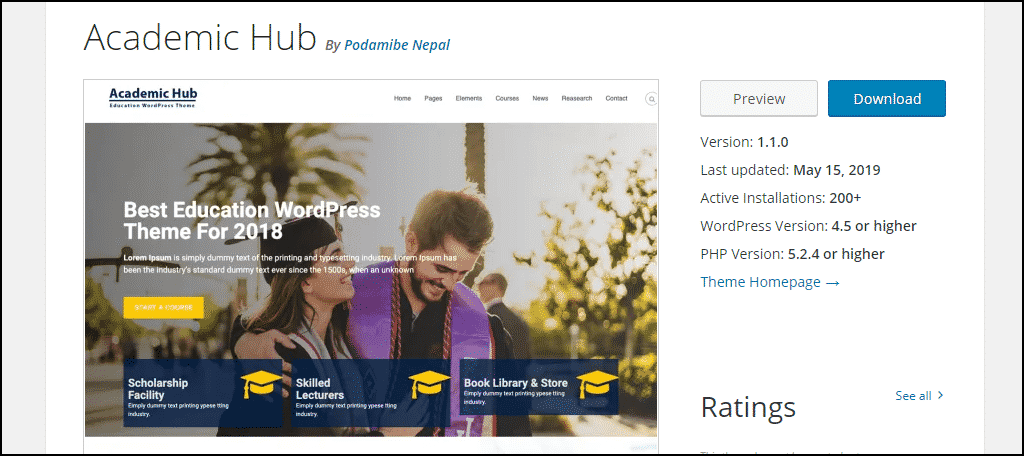Download the Academic Hub theme
The width and height of the screenshot is (1024, 456).
887,99
